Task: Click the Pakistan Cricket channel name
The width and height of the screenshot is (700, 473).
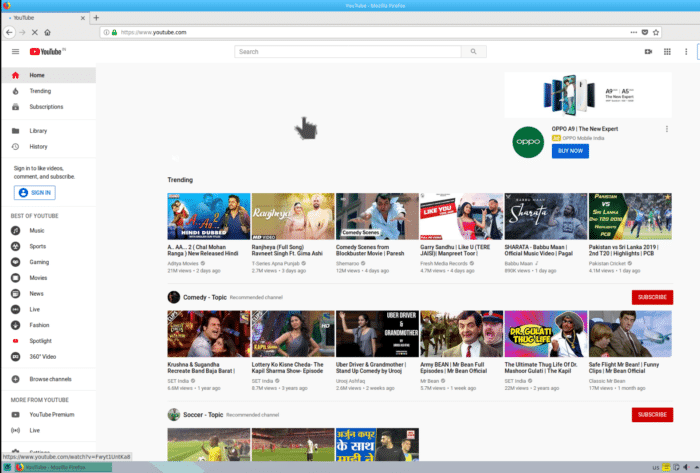Action: tap(607, 264)
